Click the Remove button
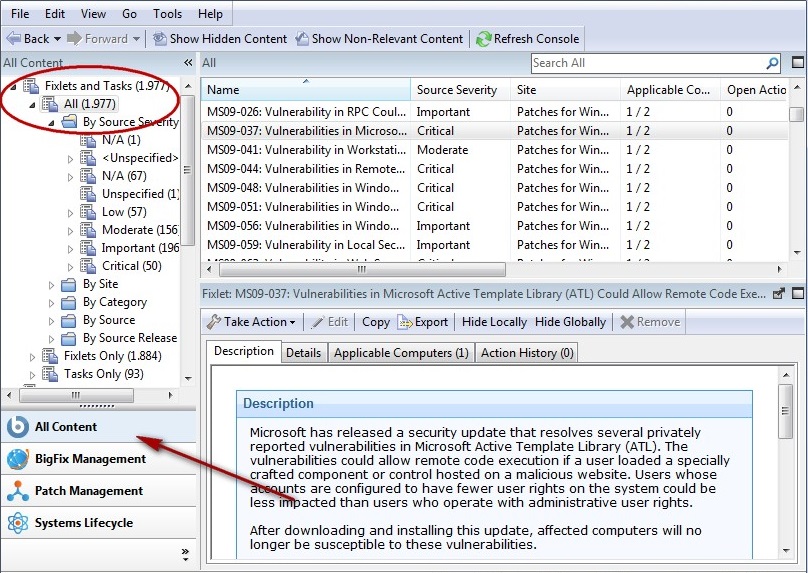 (650, 322)
